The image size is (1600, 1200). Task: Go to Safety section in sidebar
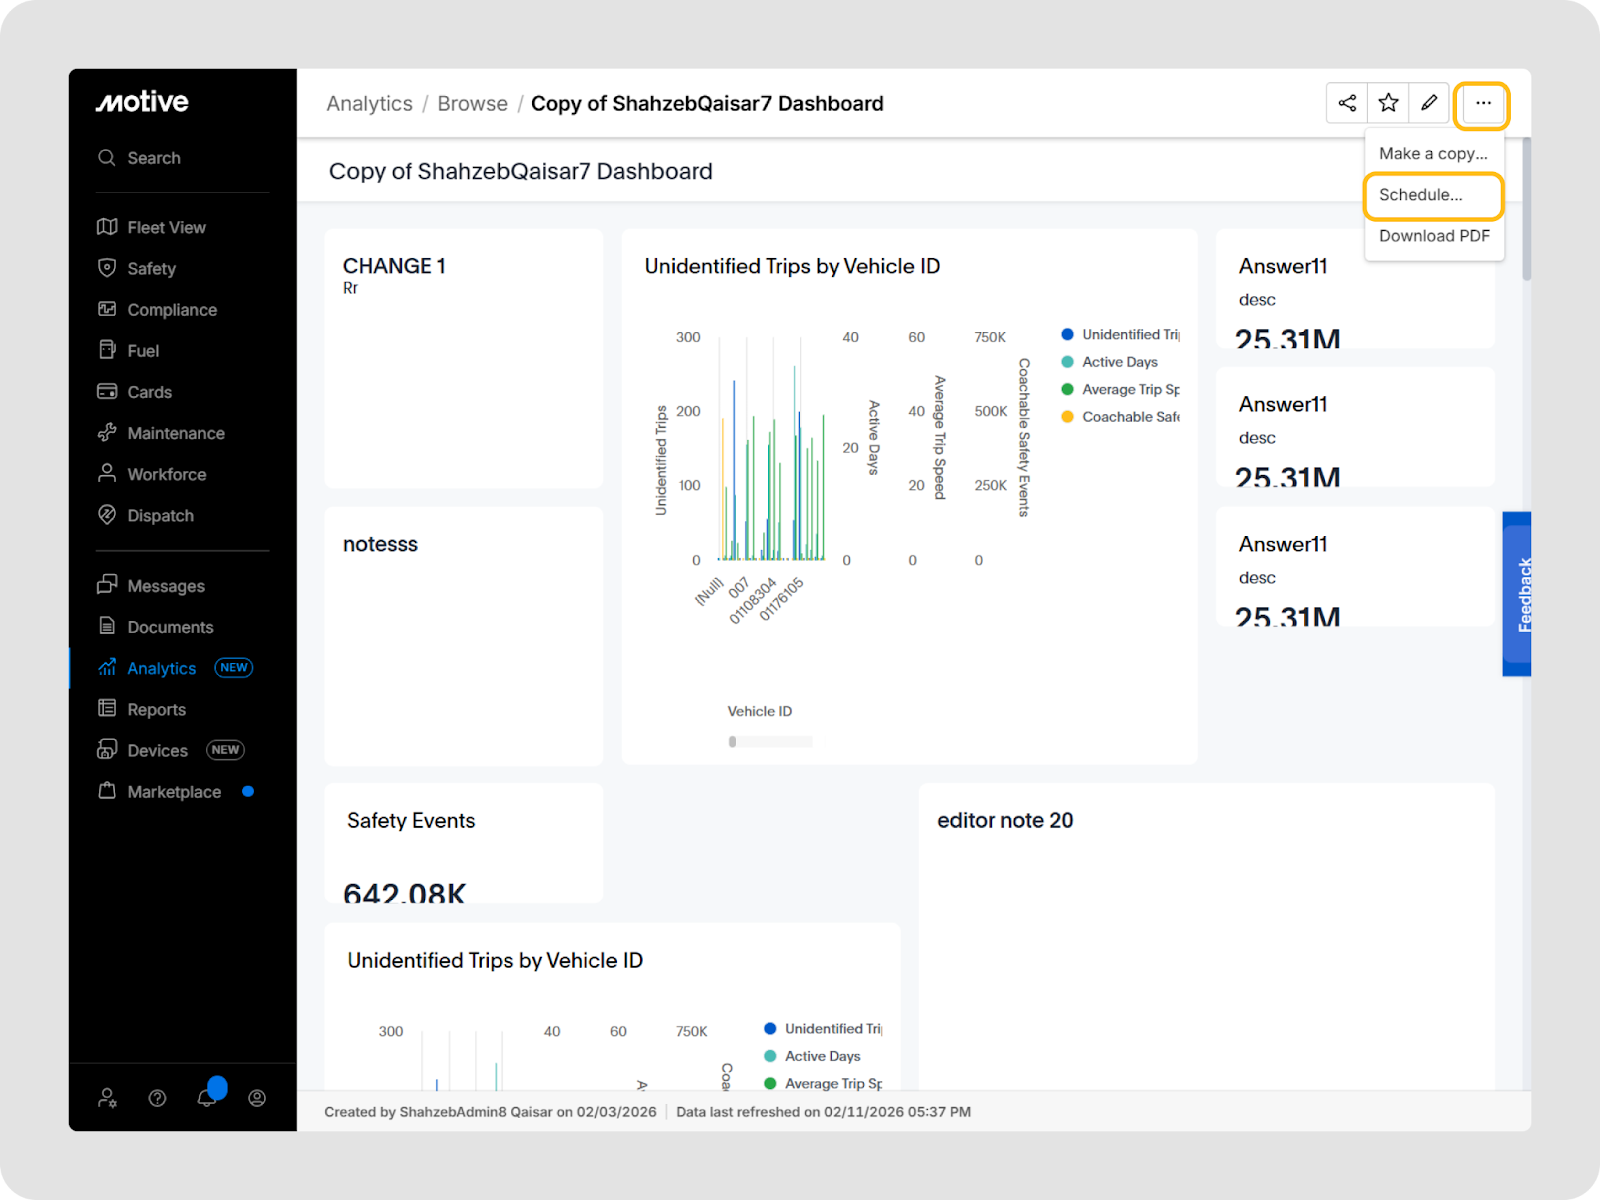[151, 269]
